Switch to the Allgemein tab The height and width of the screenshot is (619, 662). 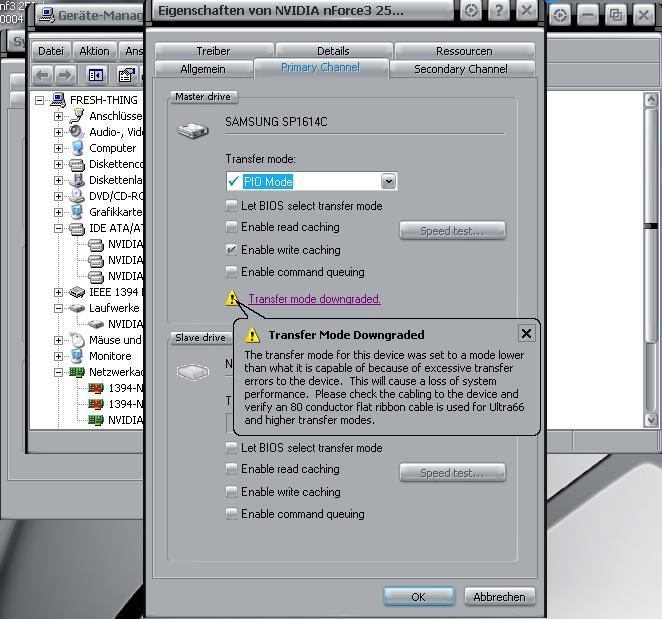point(203,69)
